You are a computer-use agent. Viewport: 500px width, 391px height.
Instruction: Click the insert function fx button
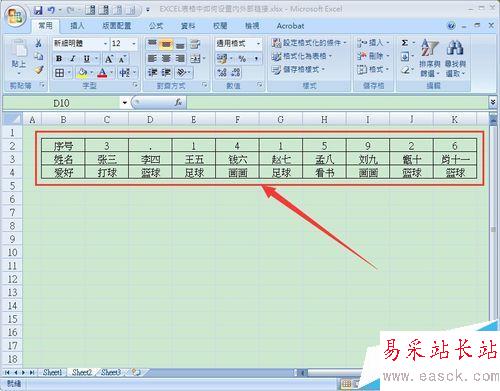pyautogui.click(x=178, y=103)
